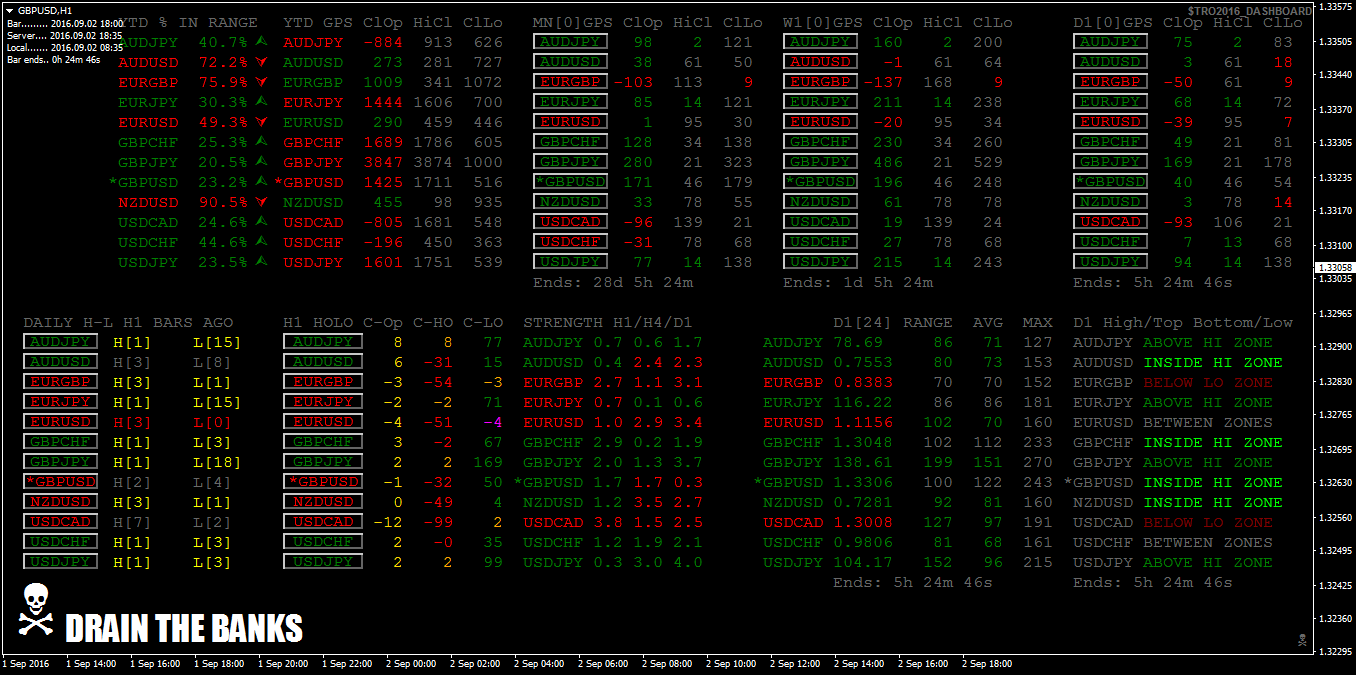Click the small skull icon in chart corner
The height and width of the screenshot is (675, 1356).
(x=1303, y=639)
